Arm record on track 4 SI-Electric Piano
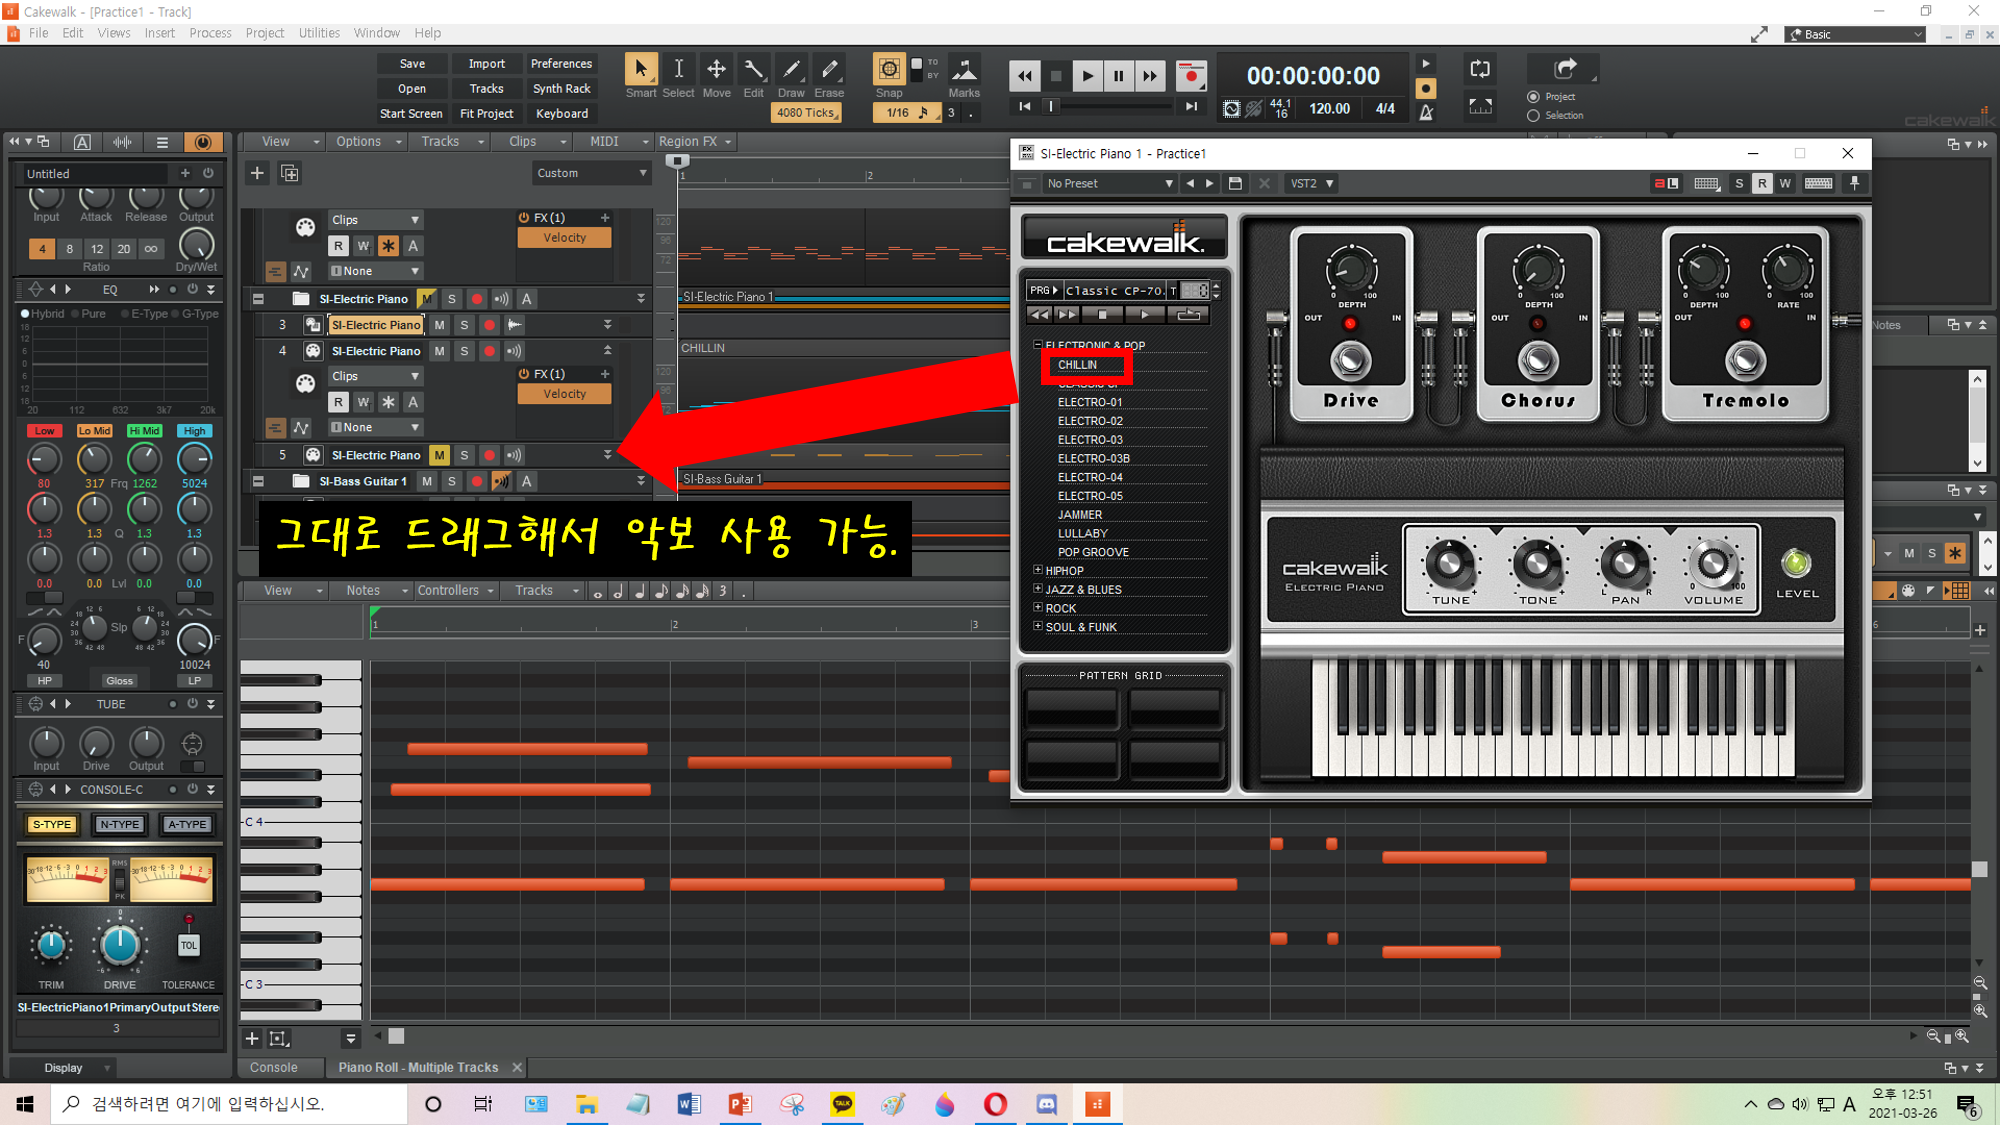This screenshot has height=1125, width=2000. coord(489,351)
